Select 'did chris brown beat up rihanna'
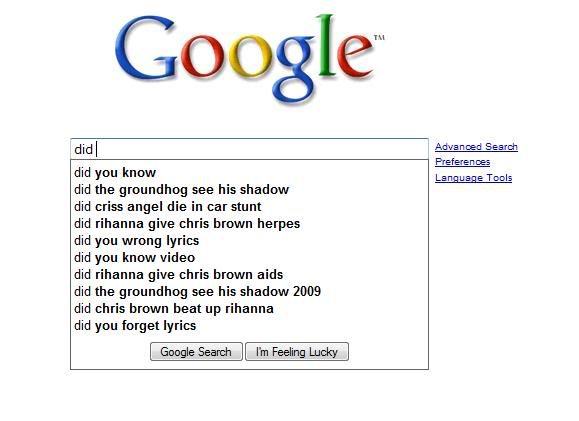This screenshot has height=421, width=579. tap(249, 308)
